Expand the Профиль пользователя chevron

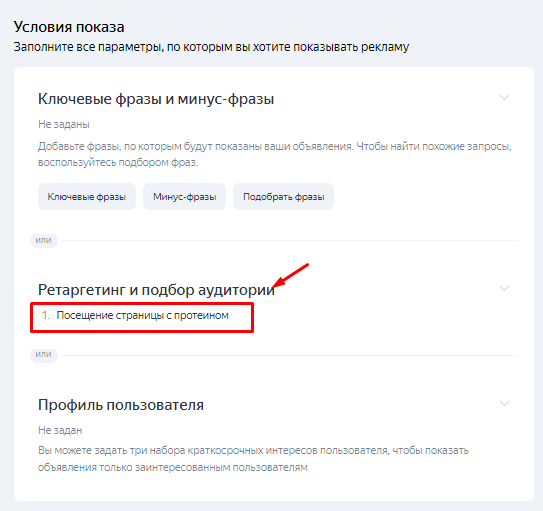click(x=504, y=403)
